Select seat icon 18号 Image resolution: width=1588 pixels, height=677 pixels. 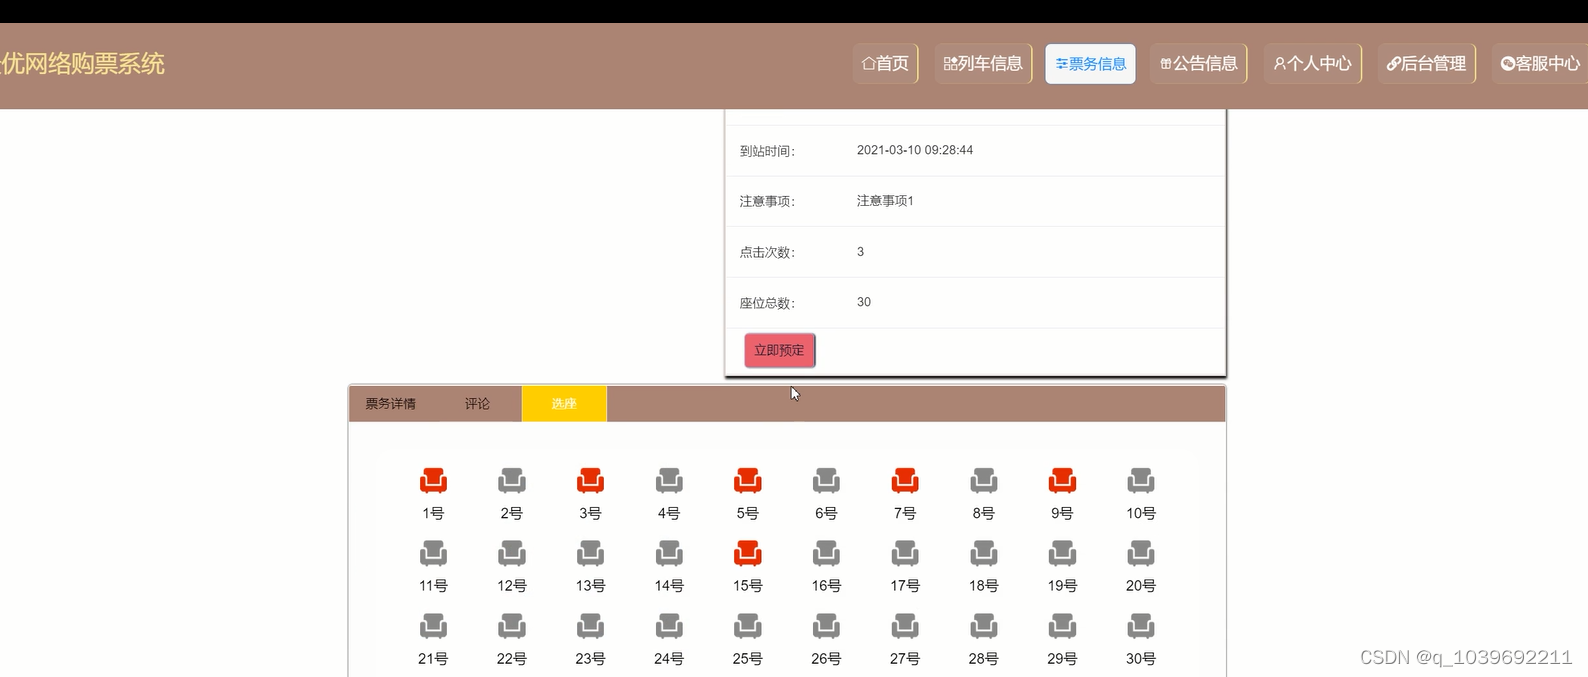pyautogui.click(x=984, y=553)
